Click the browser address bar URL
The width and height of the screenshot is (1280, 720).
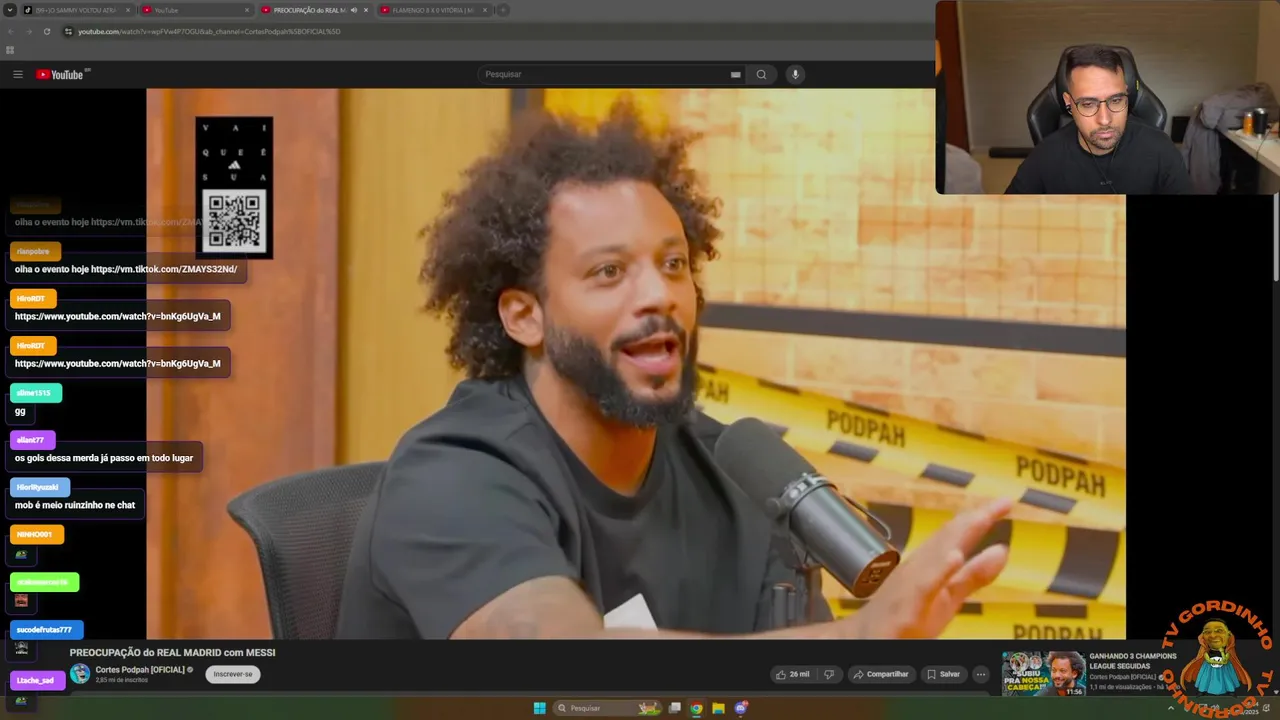click(x=210, y=31)
